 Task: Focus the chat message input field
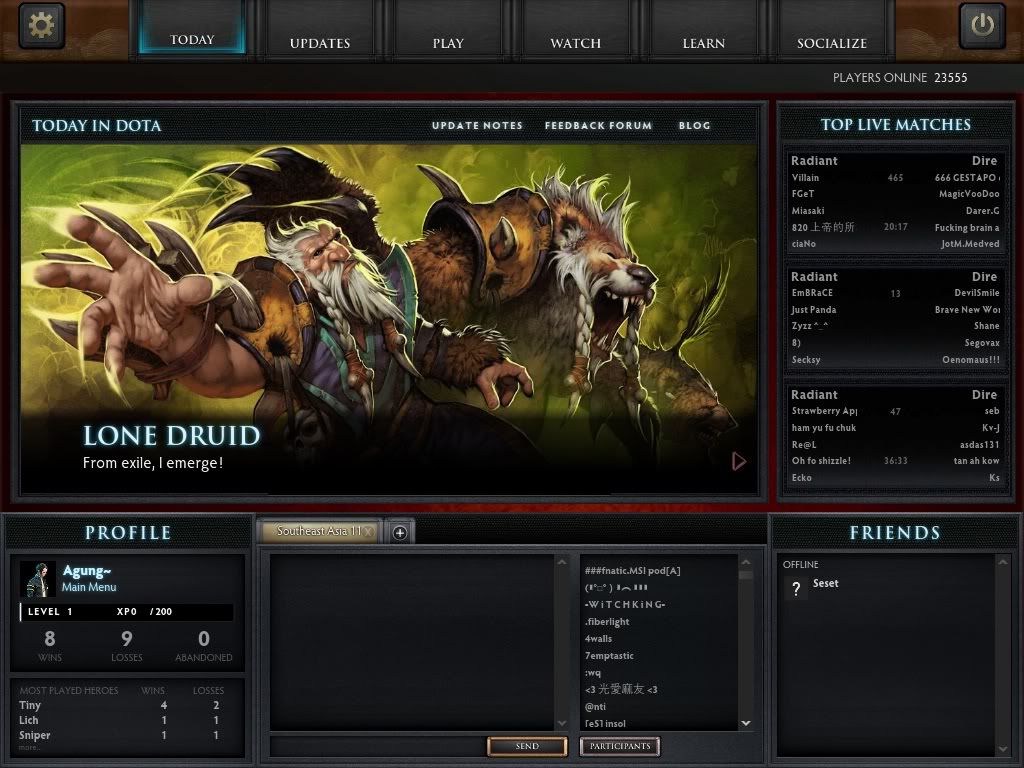(378, 746)
